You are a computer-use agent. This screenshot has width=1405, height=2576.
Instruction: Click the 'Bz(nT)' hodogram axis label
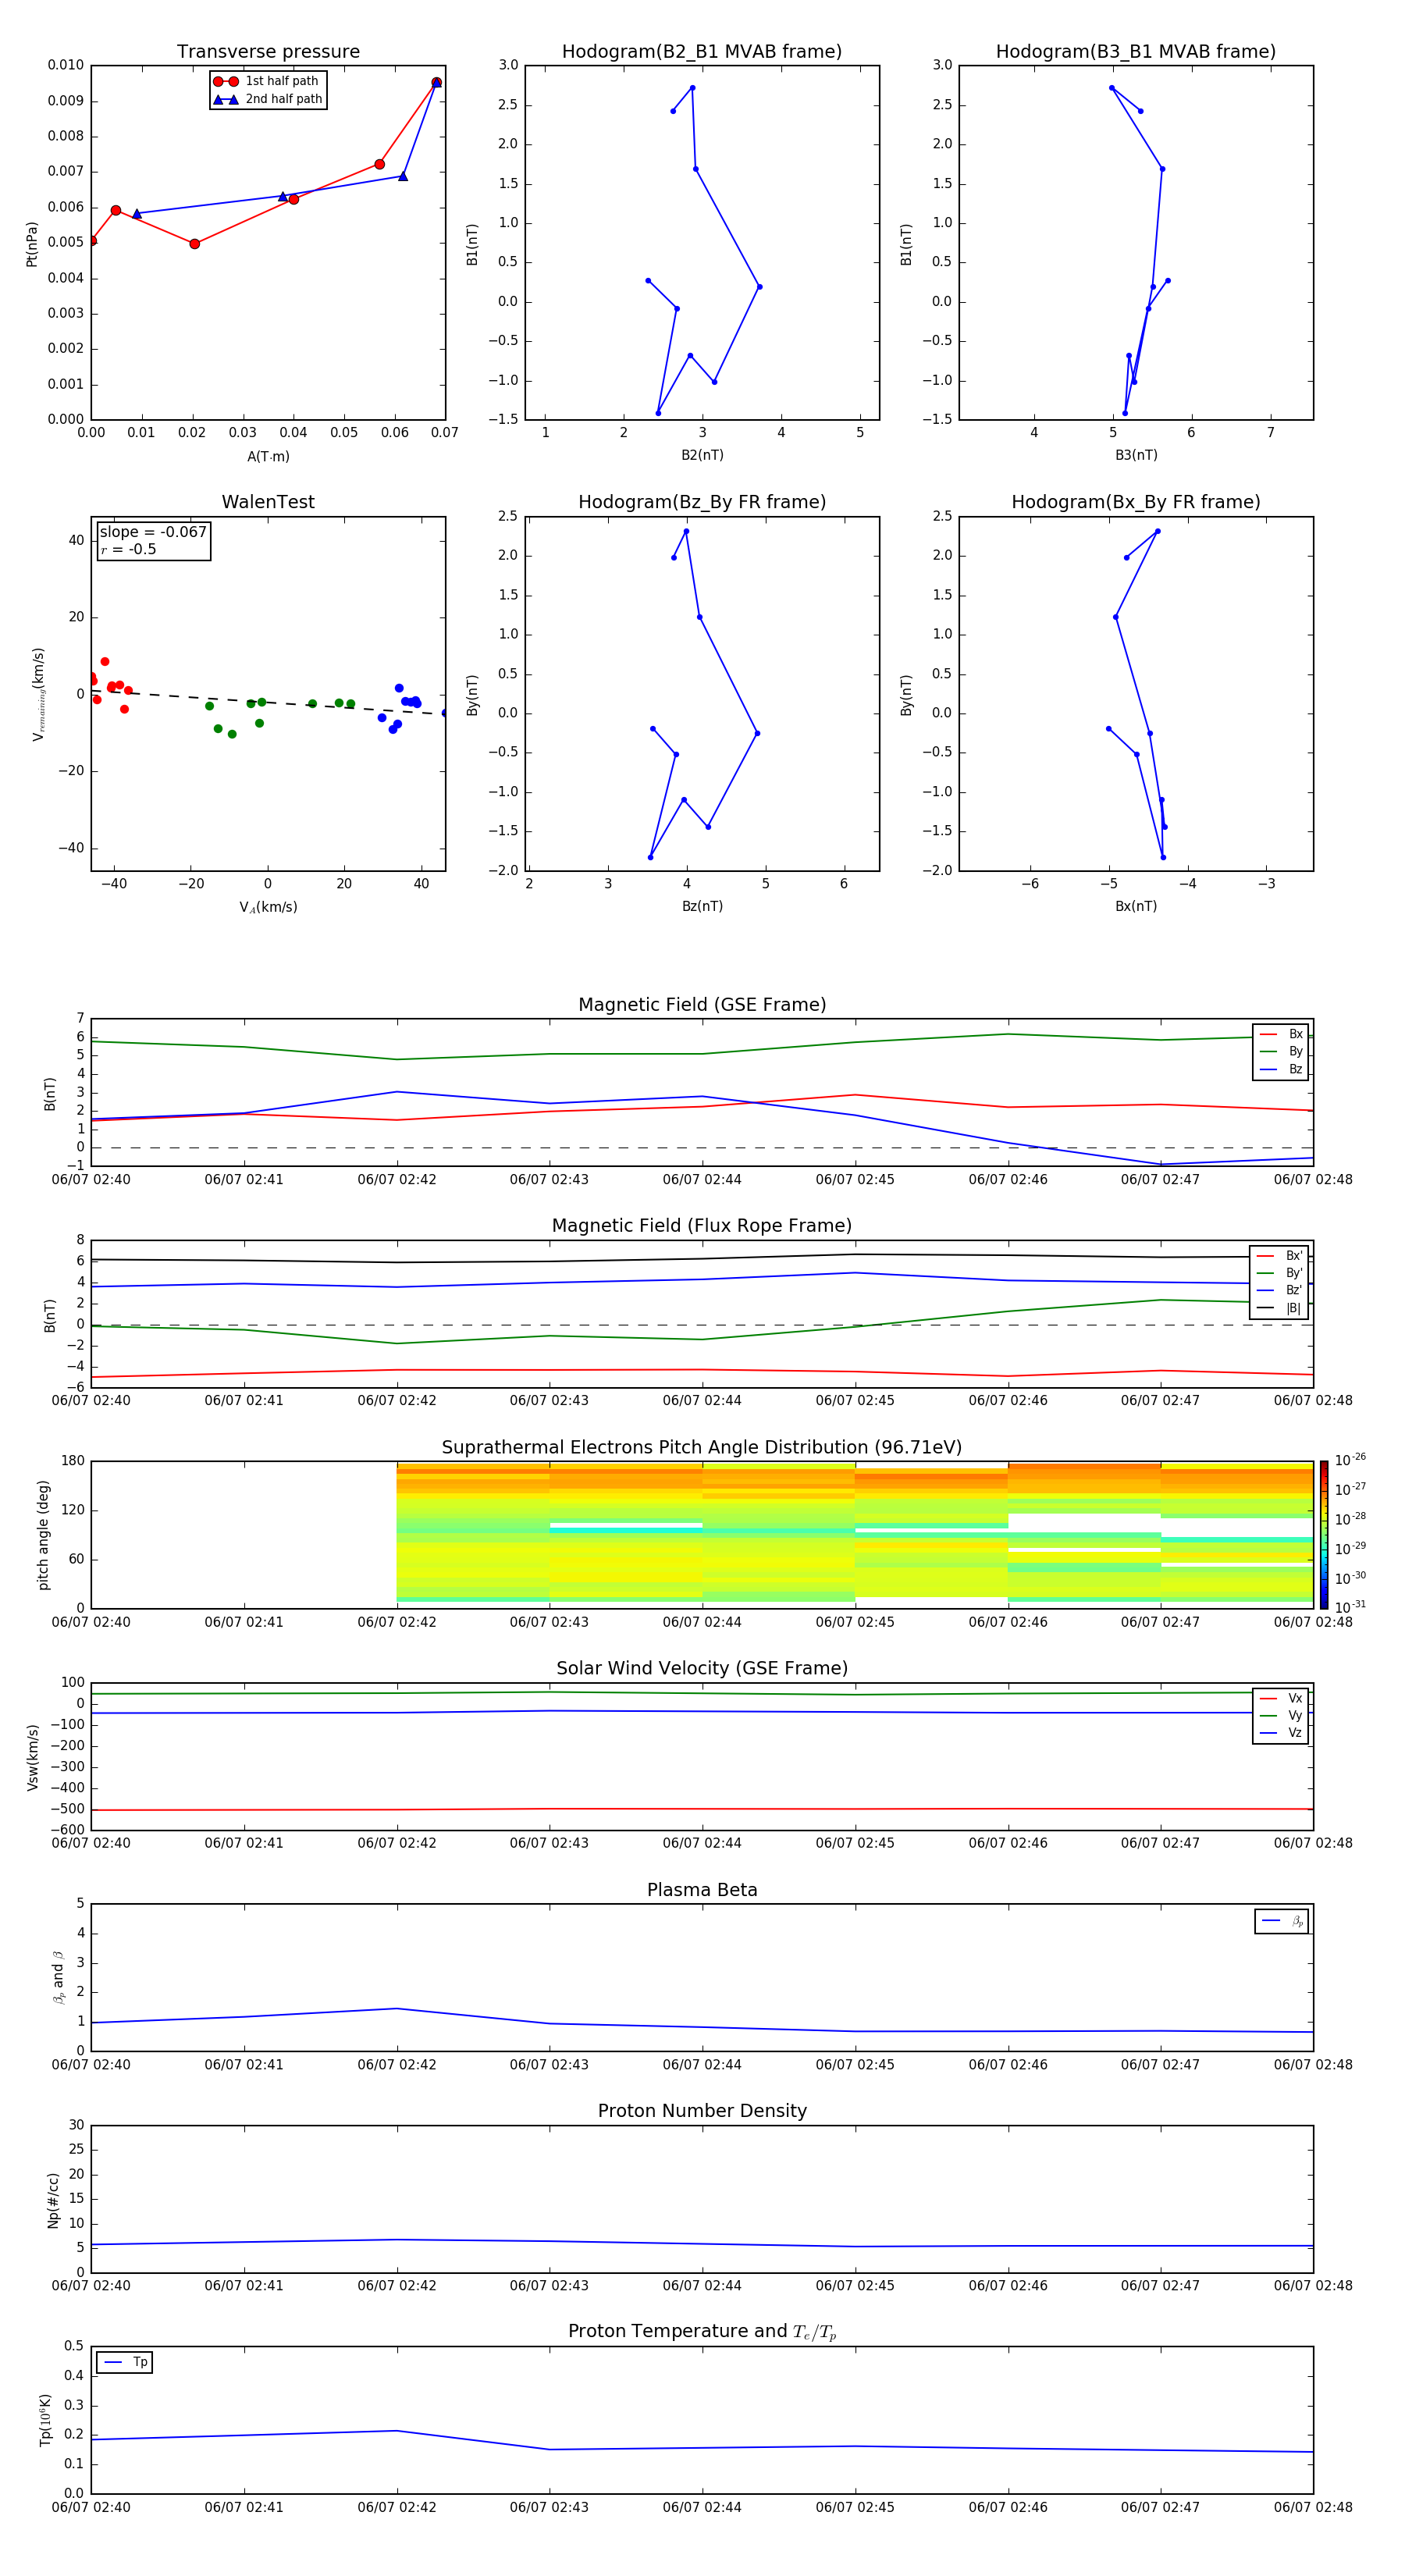click(702, 906)
